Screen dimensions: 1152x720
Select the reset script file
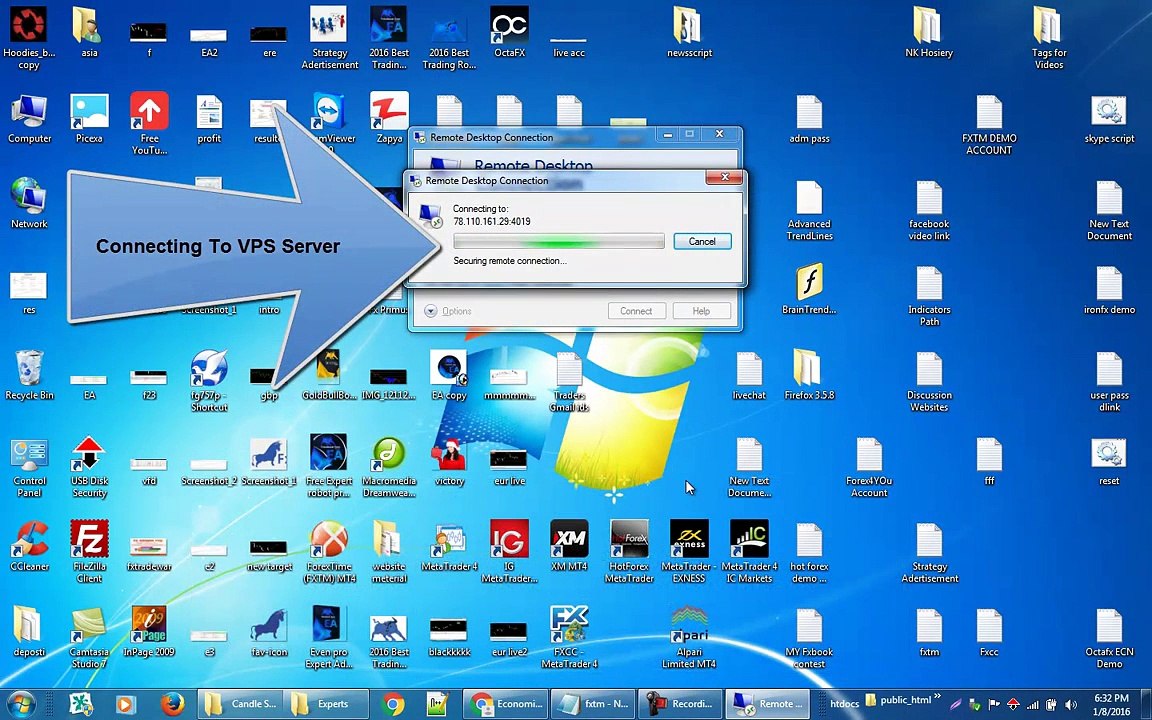1109,461
